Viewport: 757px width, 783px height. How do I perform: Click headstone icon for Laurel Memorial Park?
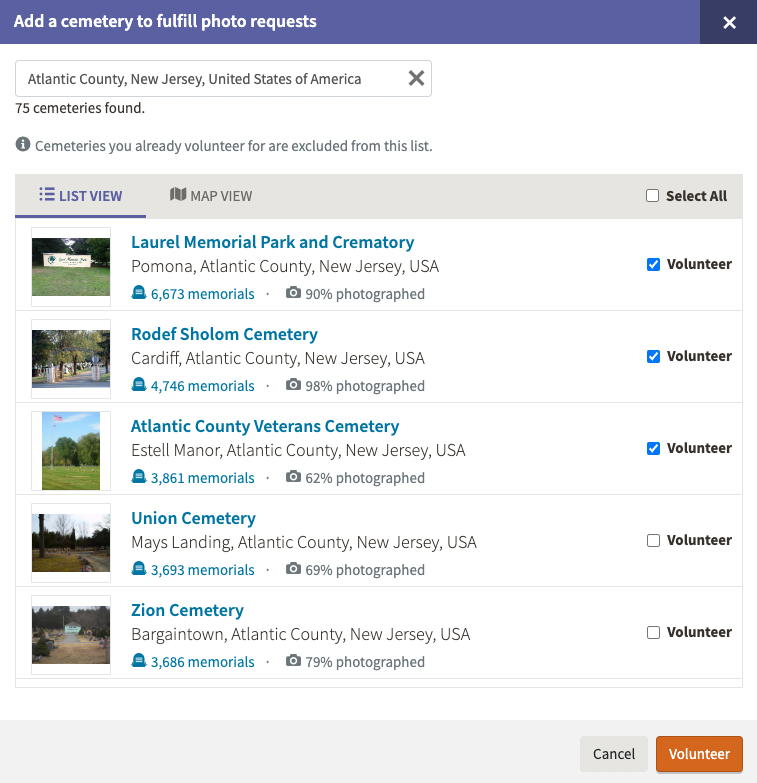click(139, 293)
